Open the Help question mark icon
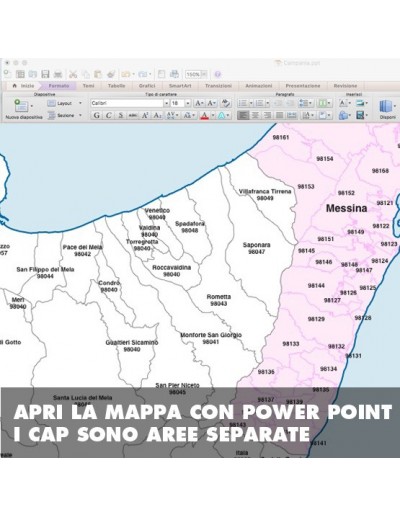 (218, 74)
